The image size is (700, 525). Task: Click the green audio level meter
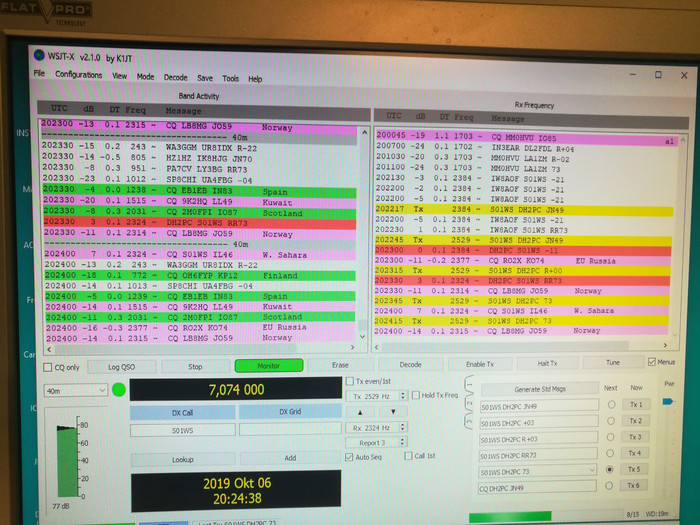pyautogui.click(x=67, y=460)
